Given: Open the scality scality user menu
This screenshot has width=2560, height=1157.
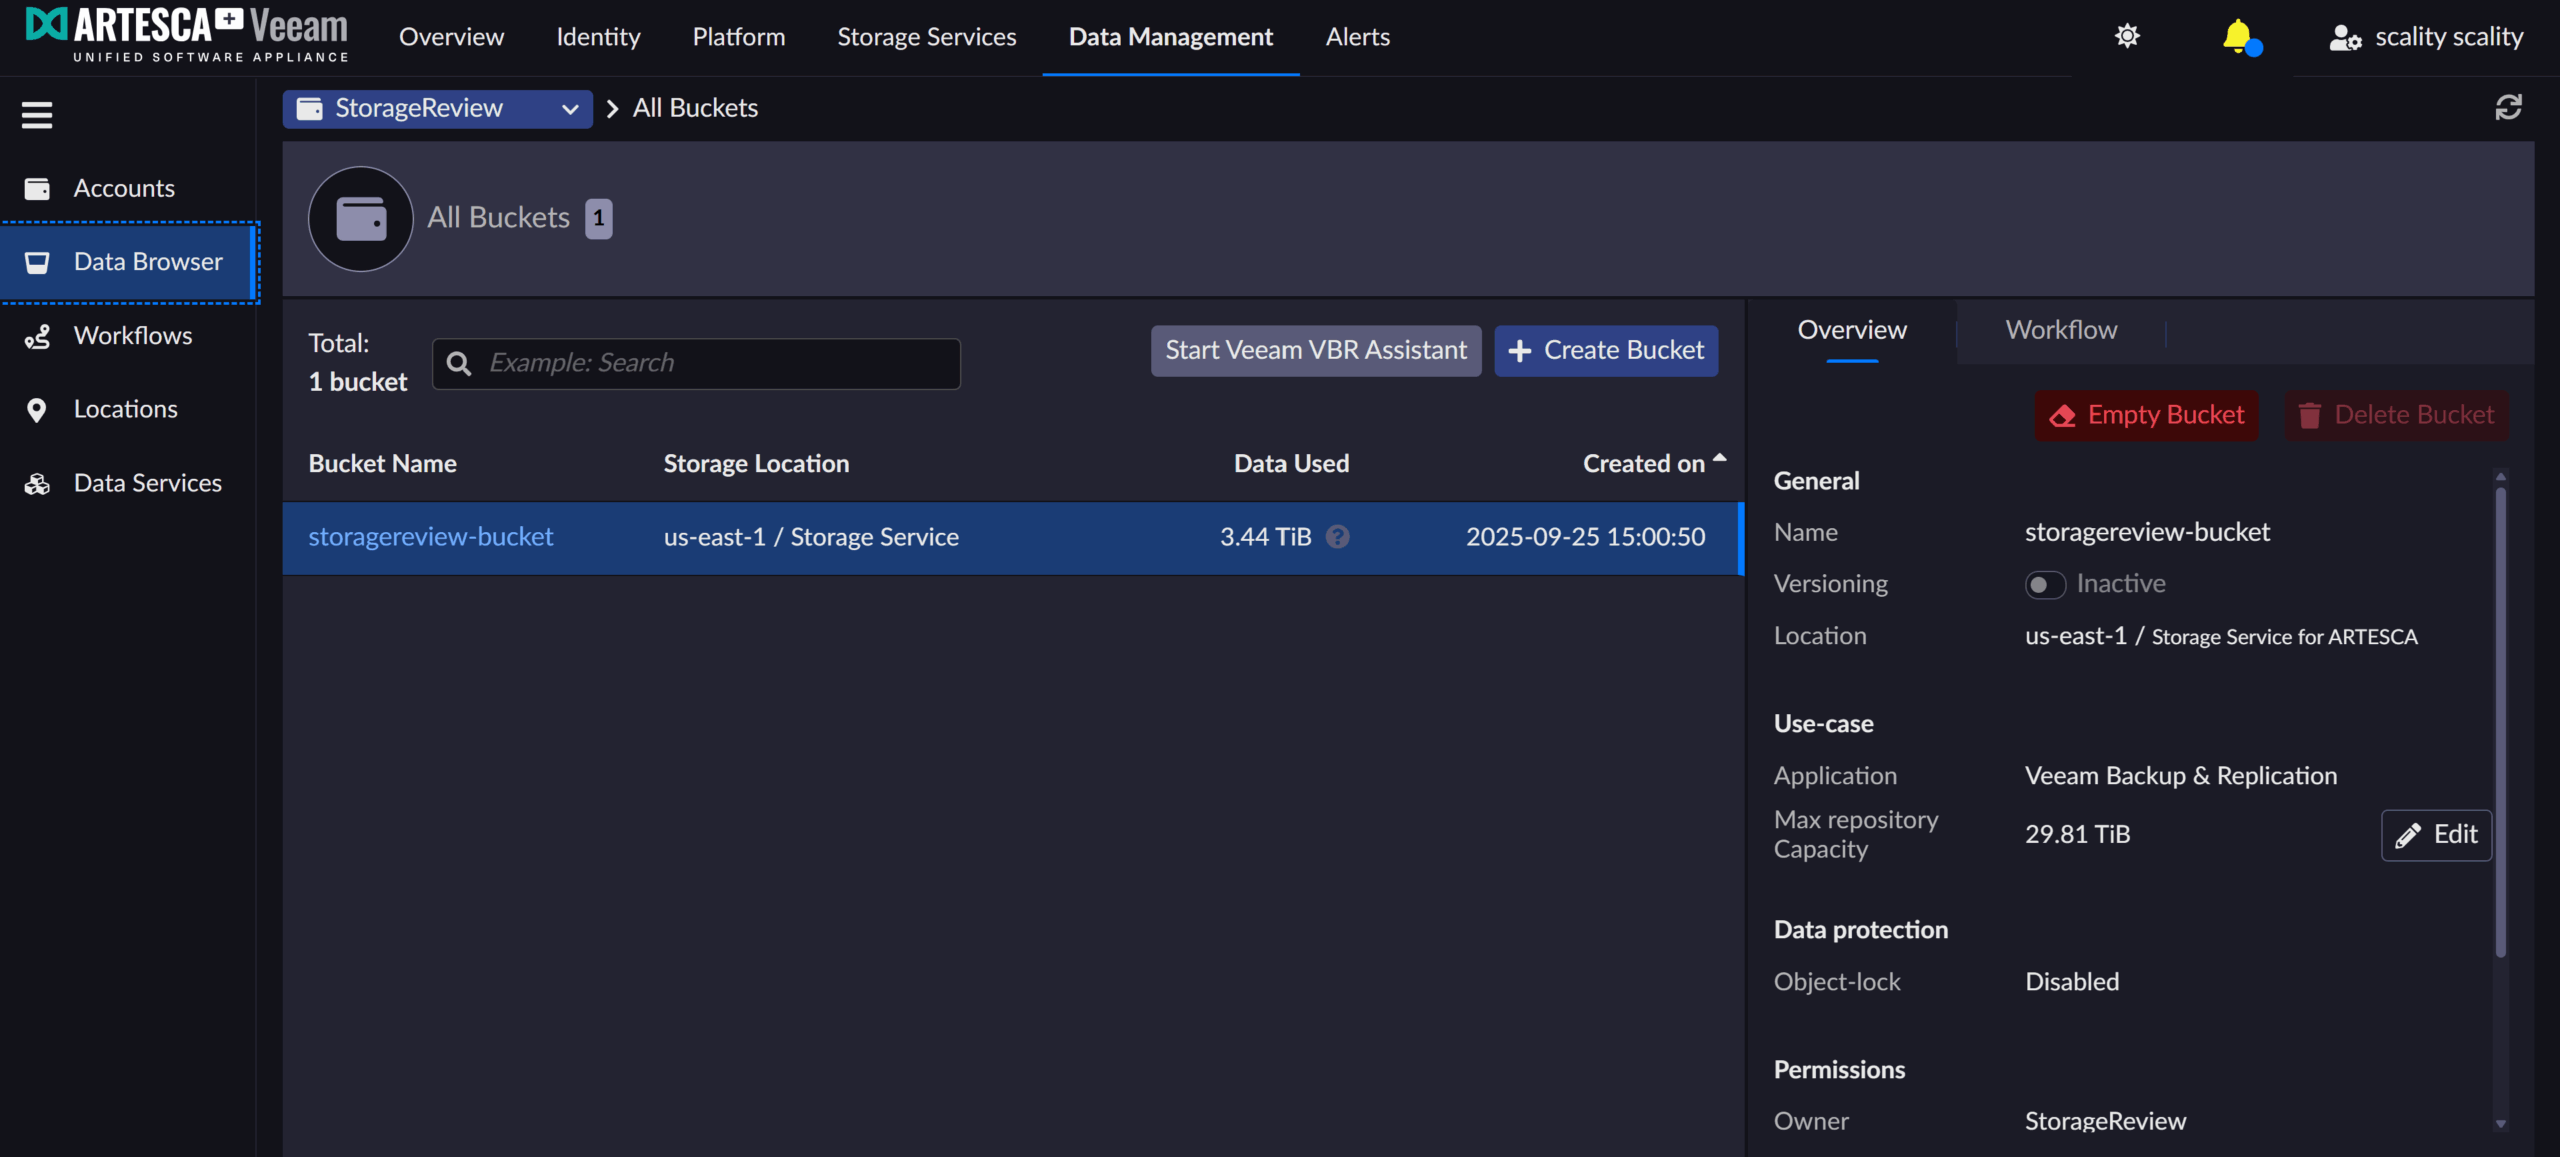Looking at the screenshot, I should [x=2427, y=37].
